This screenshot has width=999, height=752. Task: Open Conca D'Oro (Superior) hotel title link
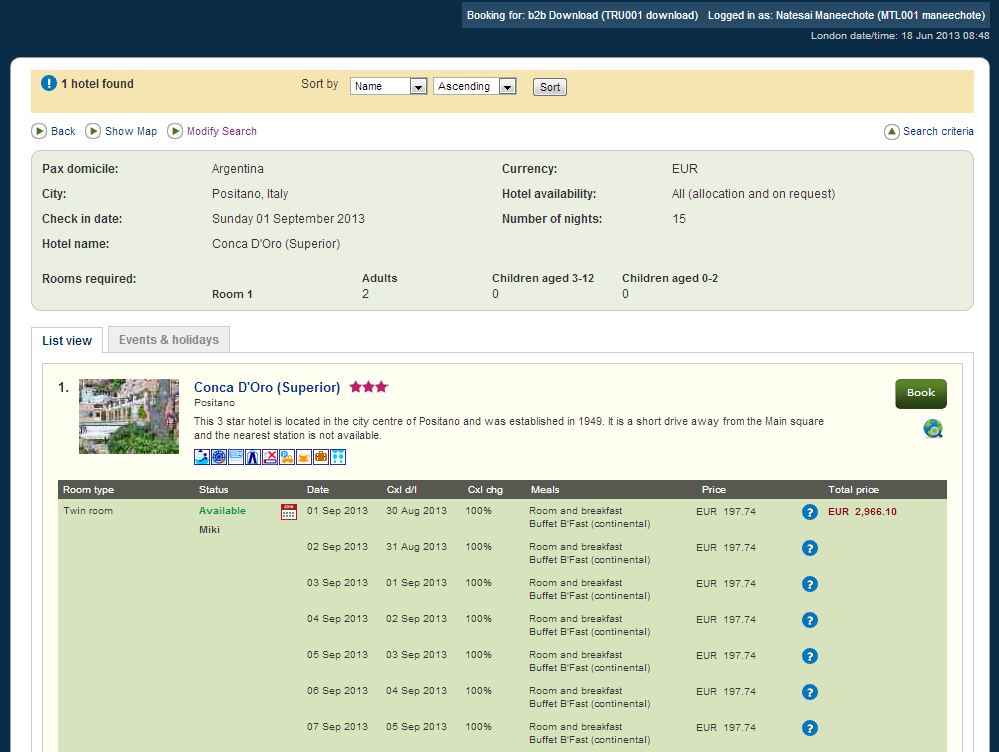(x=267, y=387)
